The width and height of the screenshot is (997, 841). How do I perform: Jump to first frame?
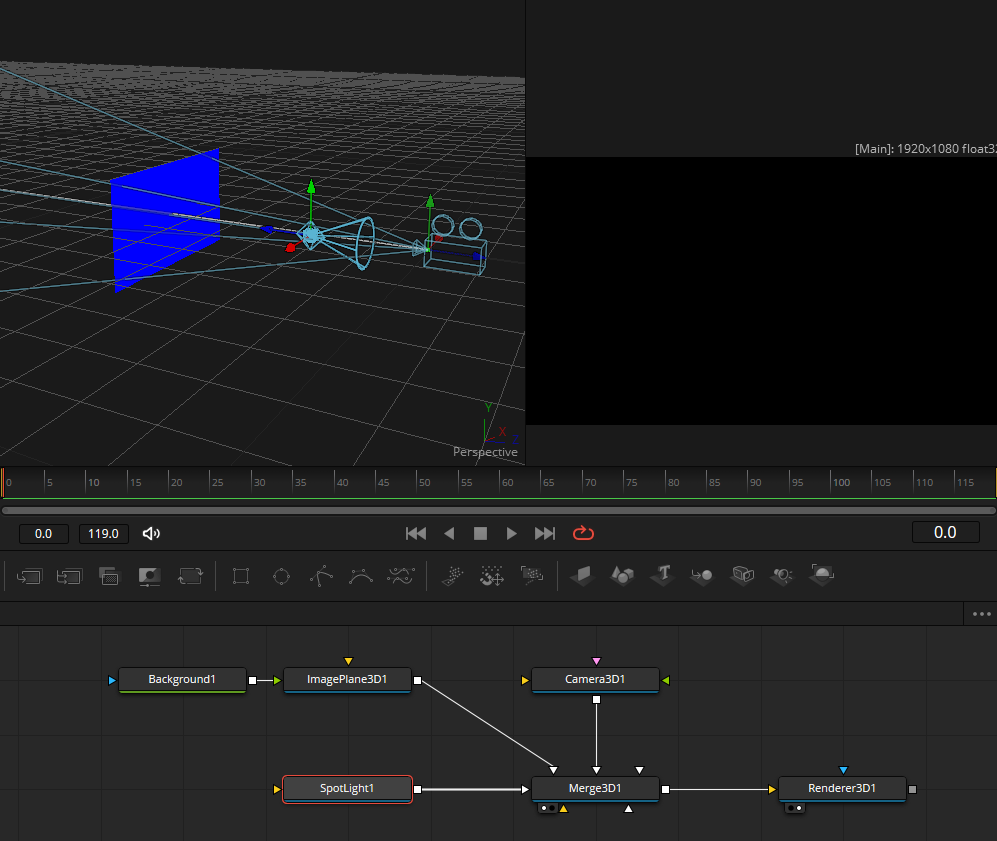416,533
